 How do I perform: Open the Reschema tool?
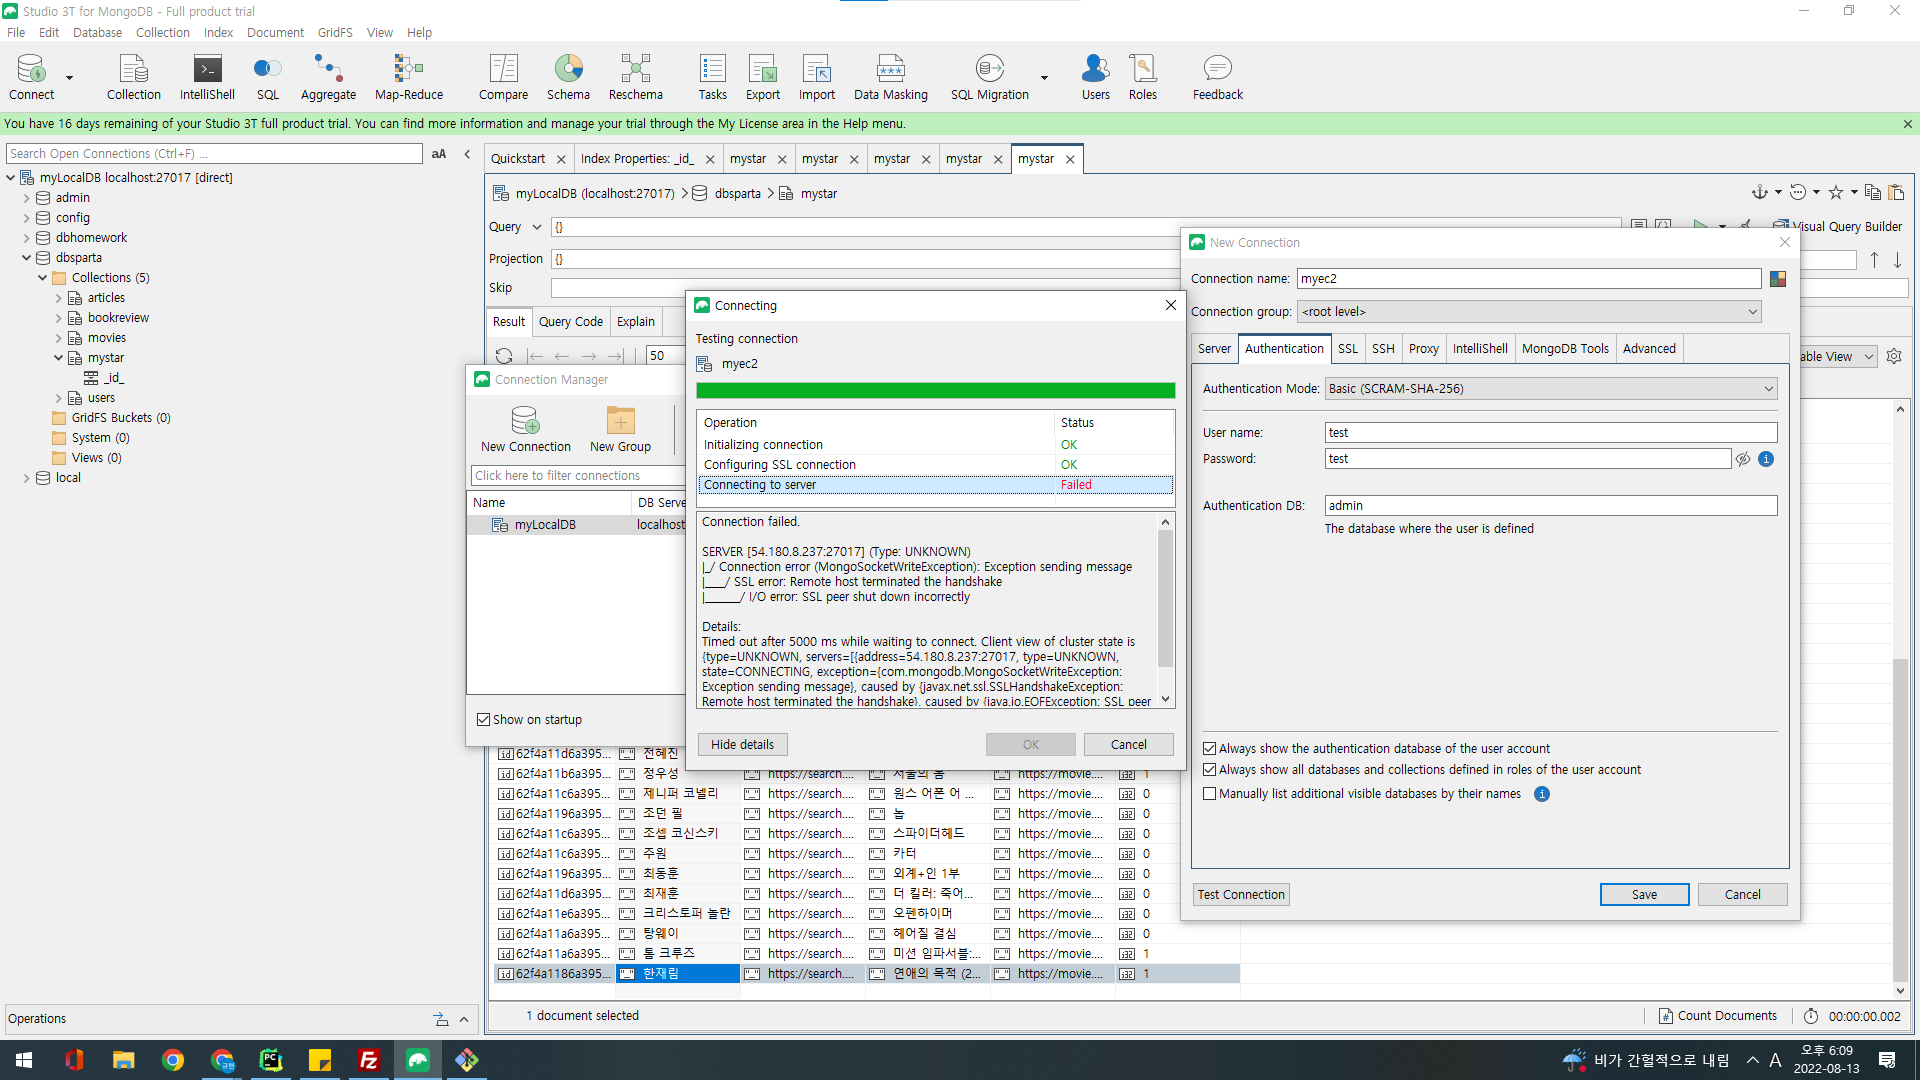[635, 77]
